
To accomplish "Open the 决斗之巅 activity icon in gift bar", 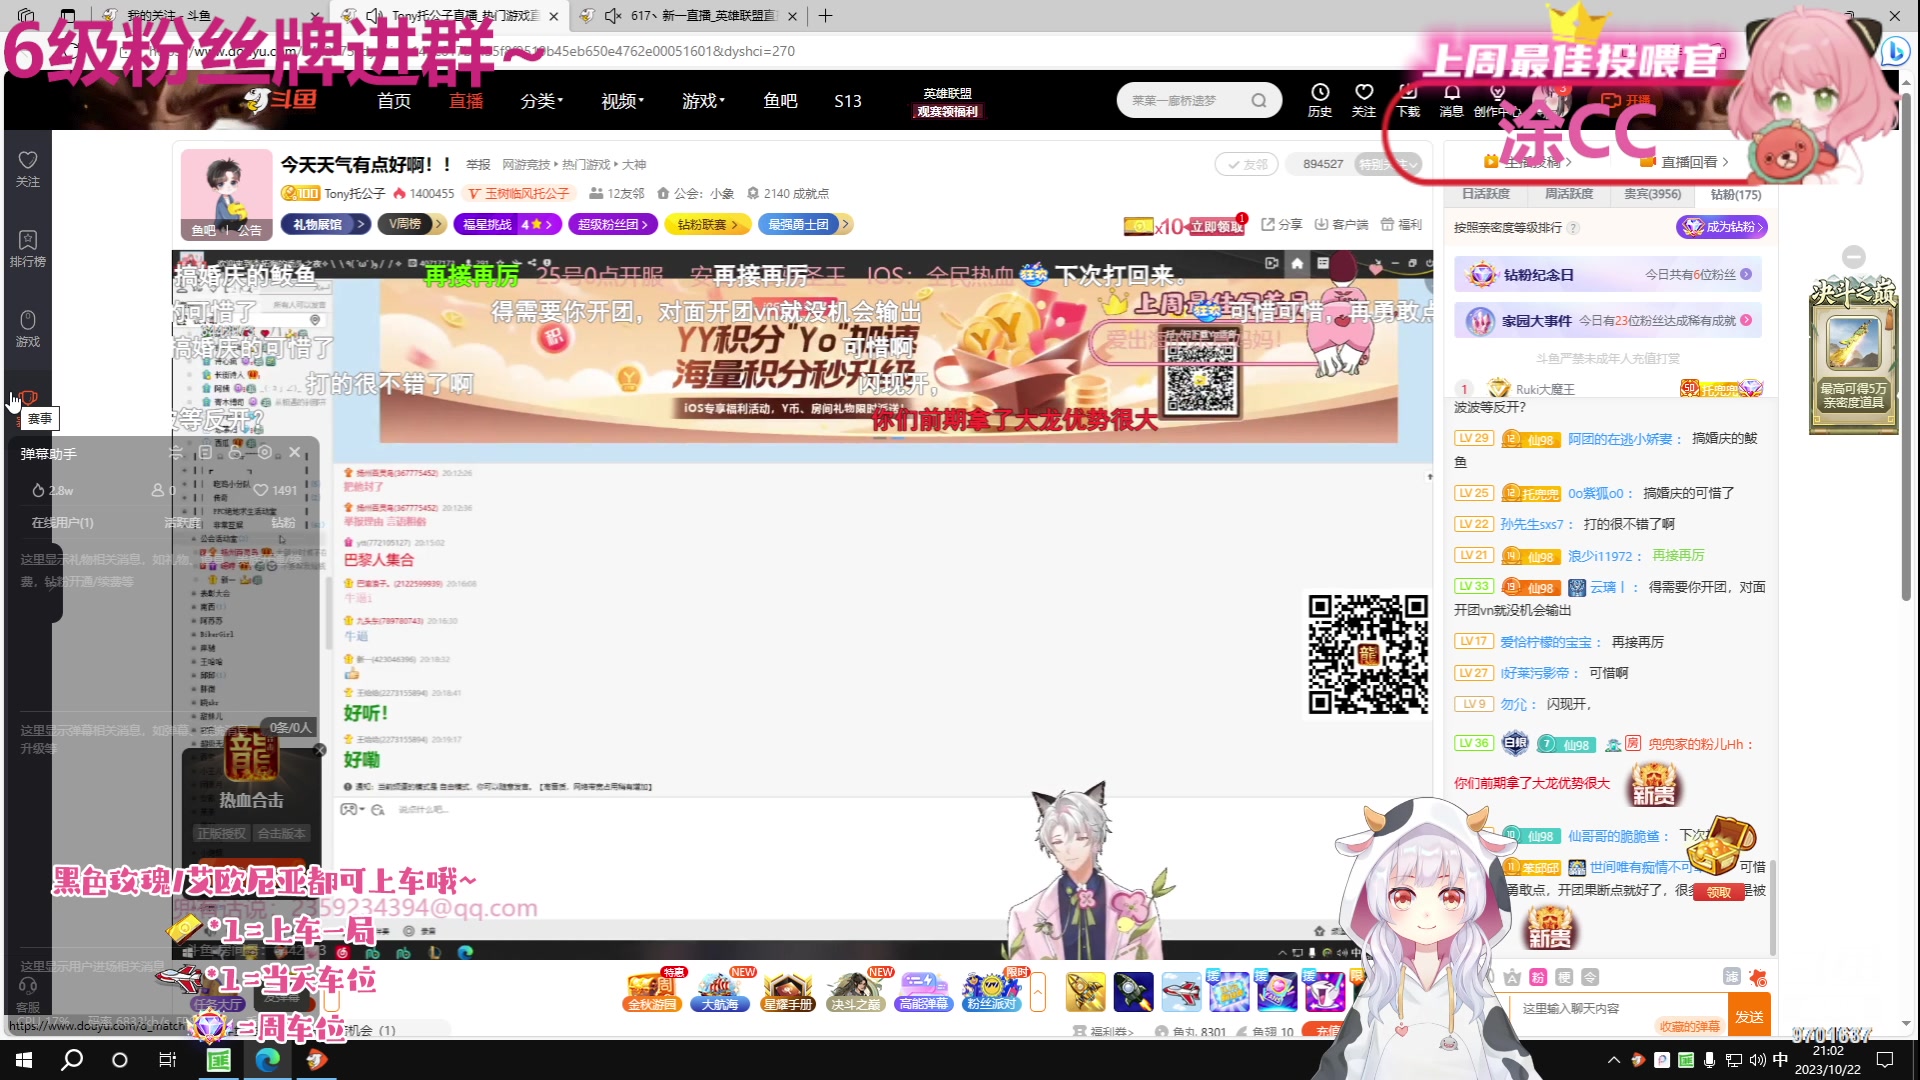I will [x=856, y=991].
